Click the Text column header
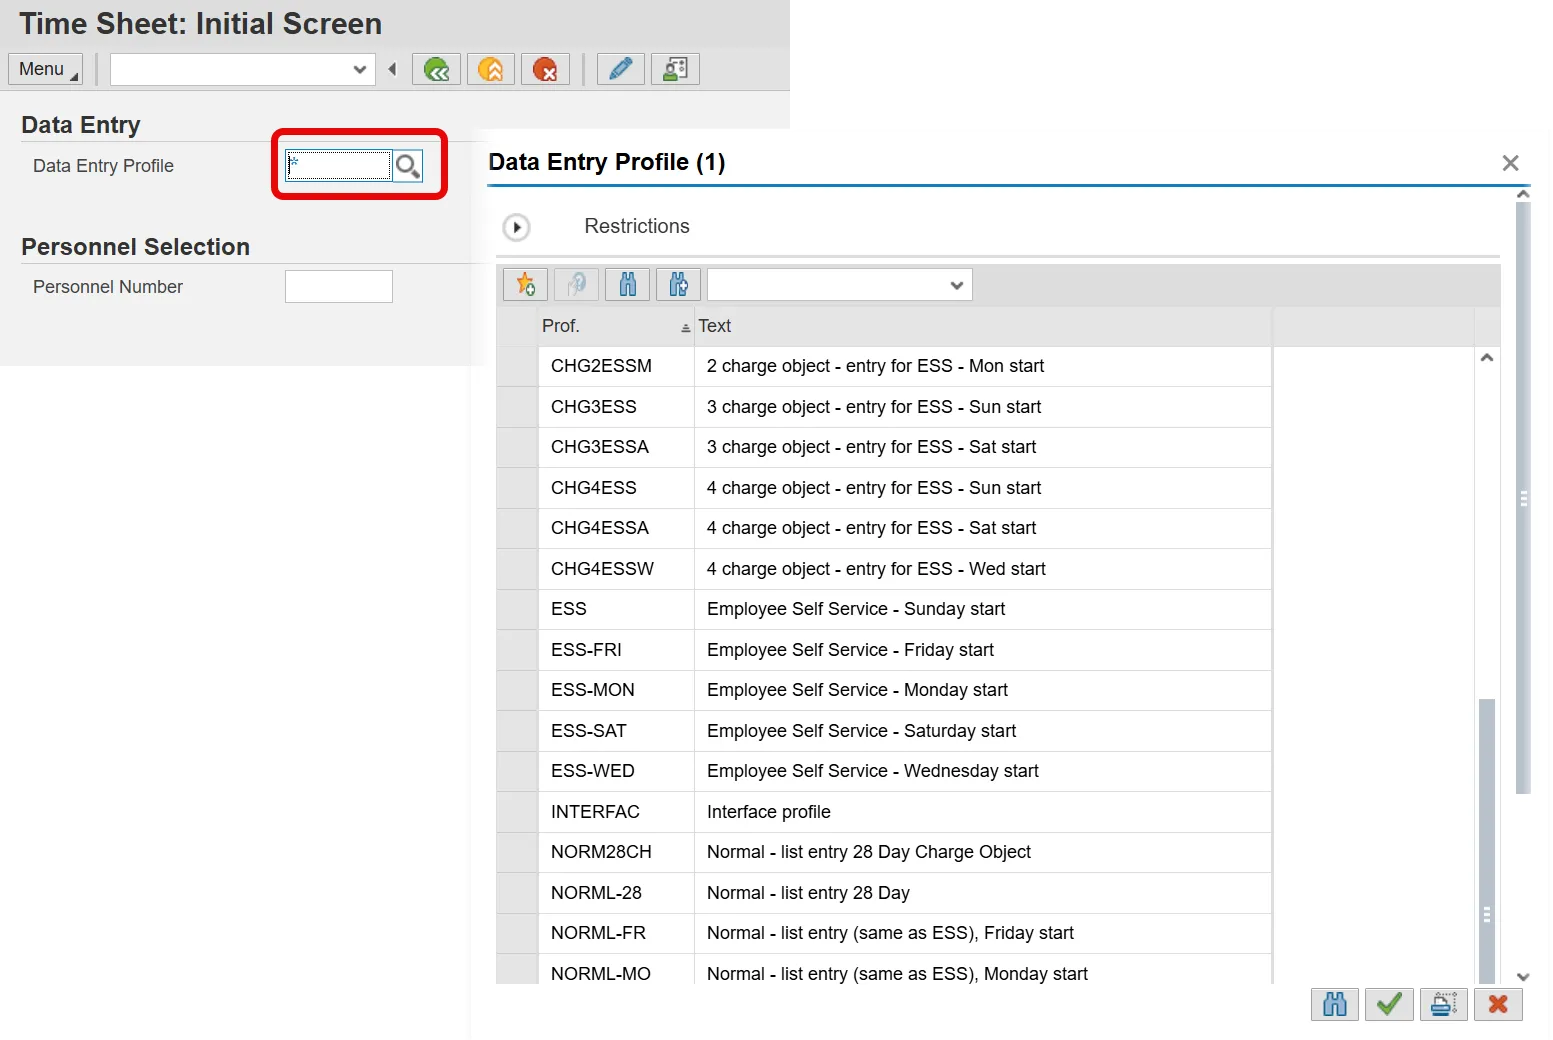This screenshot has width=1553, height=1040. click(982, 326)
